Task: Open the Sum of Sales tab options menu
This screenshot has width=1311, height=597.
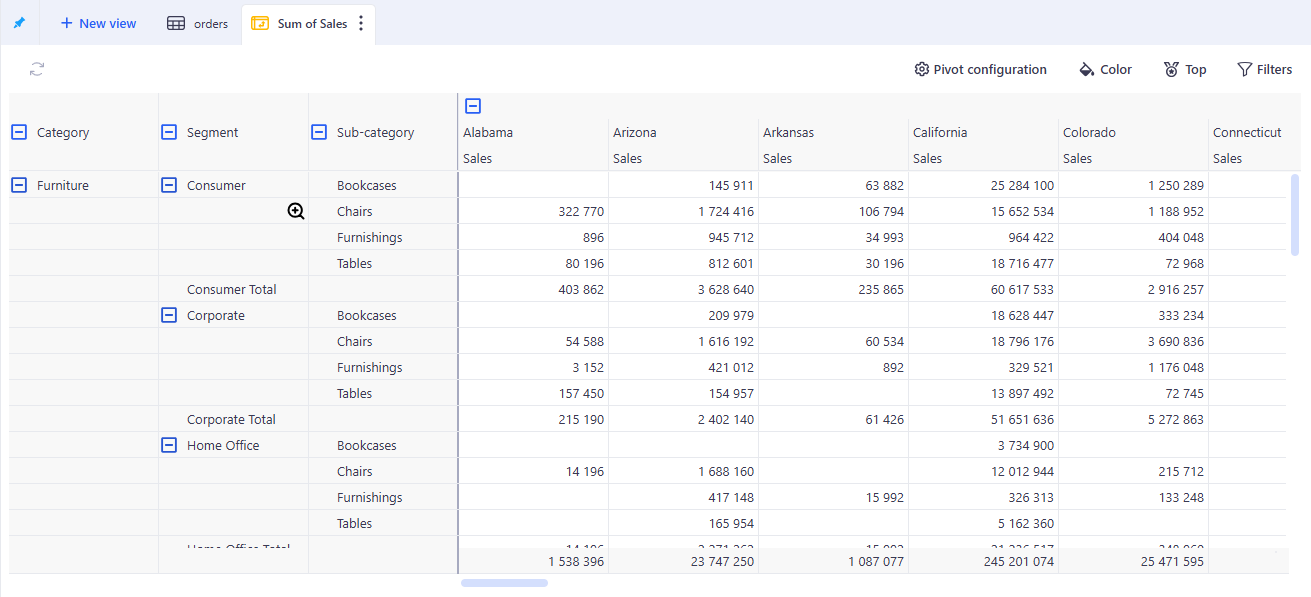Action: click(361, 23)
